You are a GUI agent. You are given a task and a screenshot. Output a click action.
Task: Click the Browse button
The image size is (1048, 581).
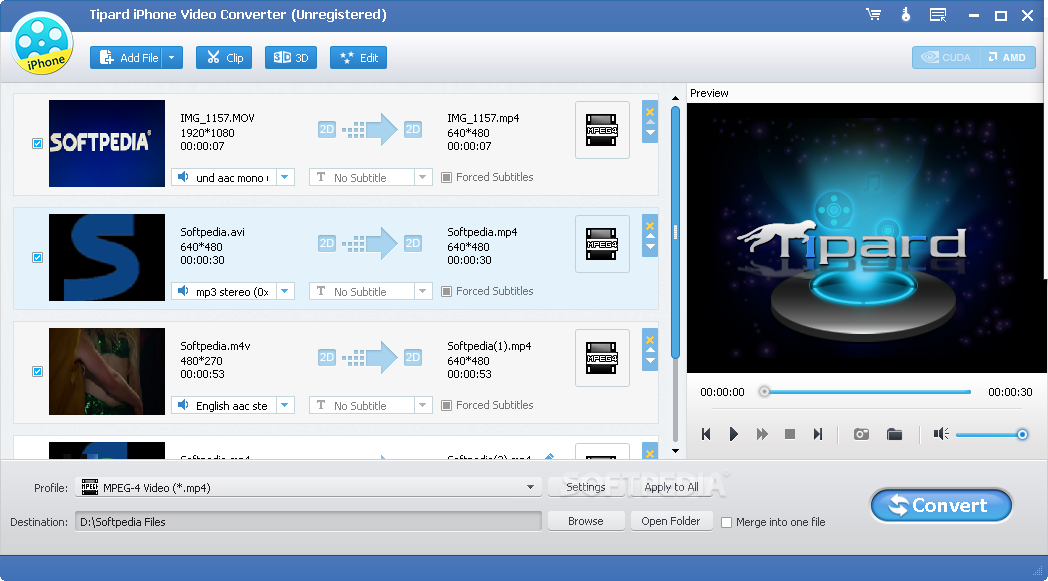tap(585, 521)
